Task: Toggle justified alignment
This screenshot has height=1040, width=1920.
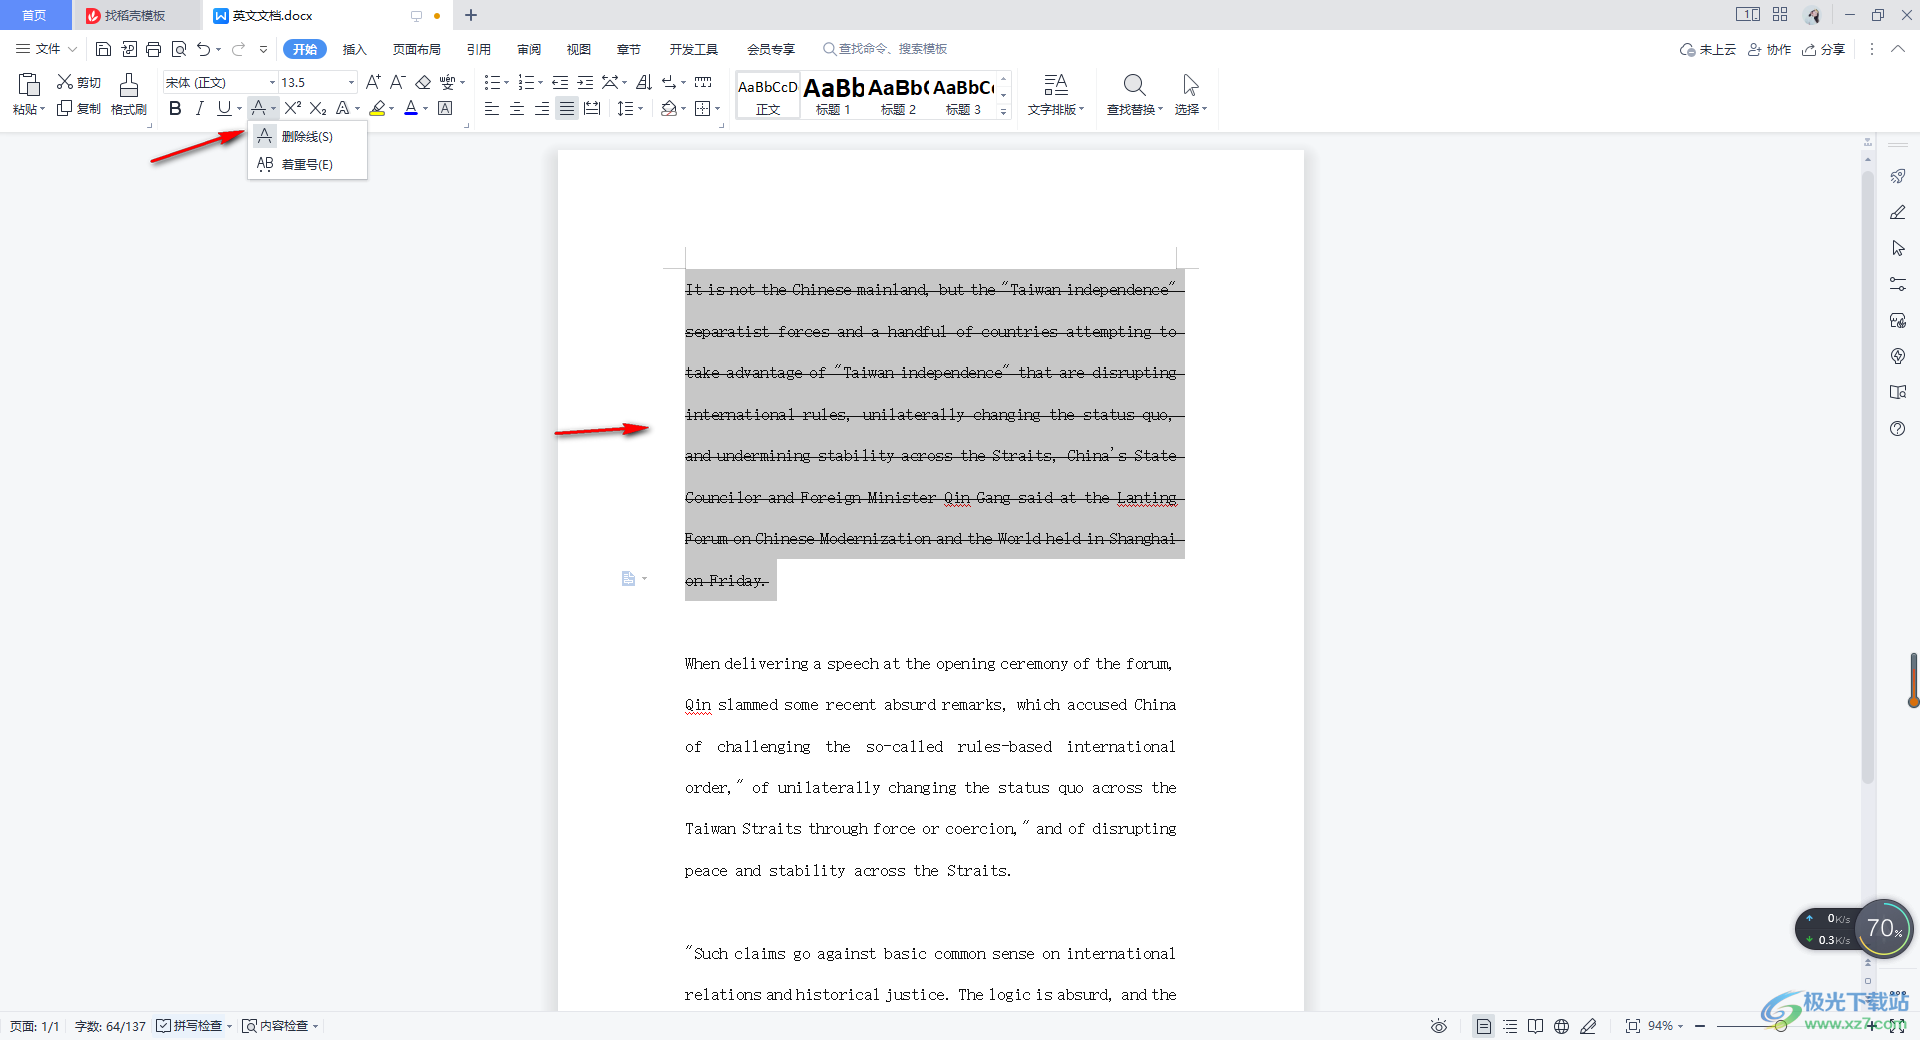Action: pyautogui.click(x=566, y=108)
